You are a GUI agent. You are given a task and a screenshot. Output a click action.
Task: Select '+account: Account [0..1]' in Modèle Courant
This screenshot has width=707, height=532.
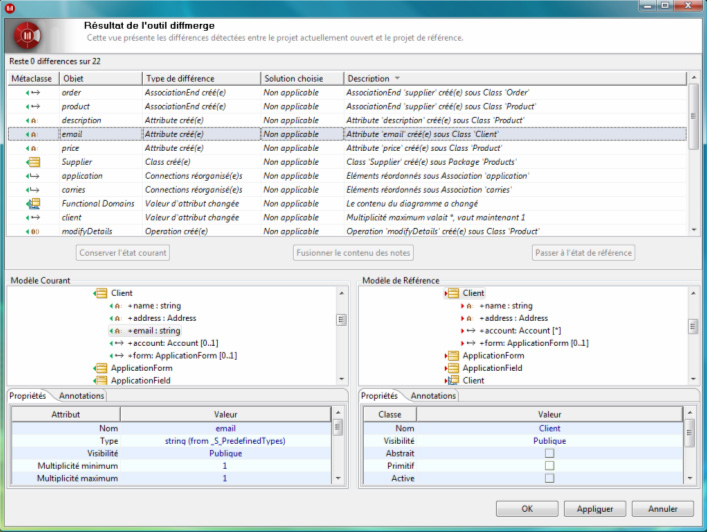click(173, 343)
